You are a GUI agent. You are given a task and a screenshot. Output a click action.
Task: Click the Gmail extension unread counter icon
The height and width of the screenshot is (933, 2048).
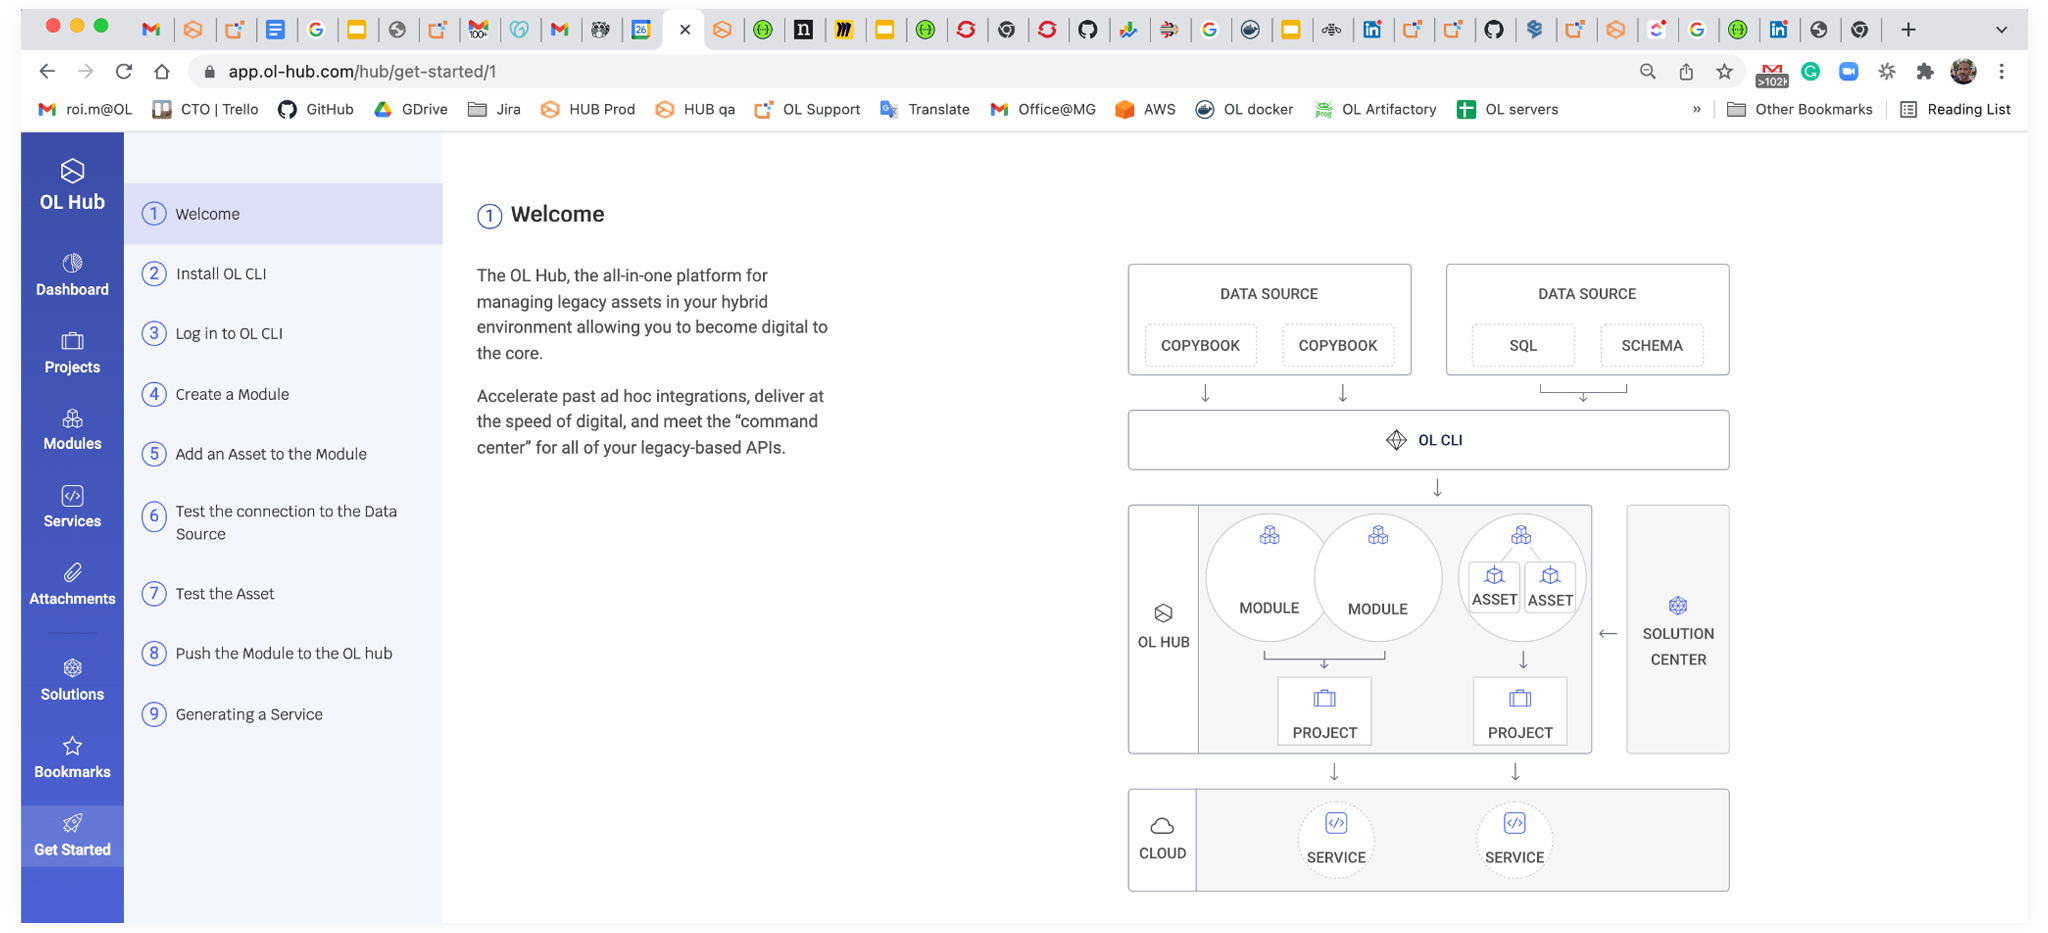pyautogui.click(x=1771, y=73)
